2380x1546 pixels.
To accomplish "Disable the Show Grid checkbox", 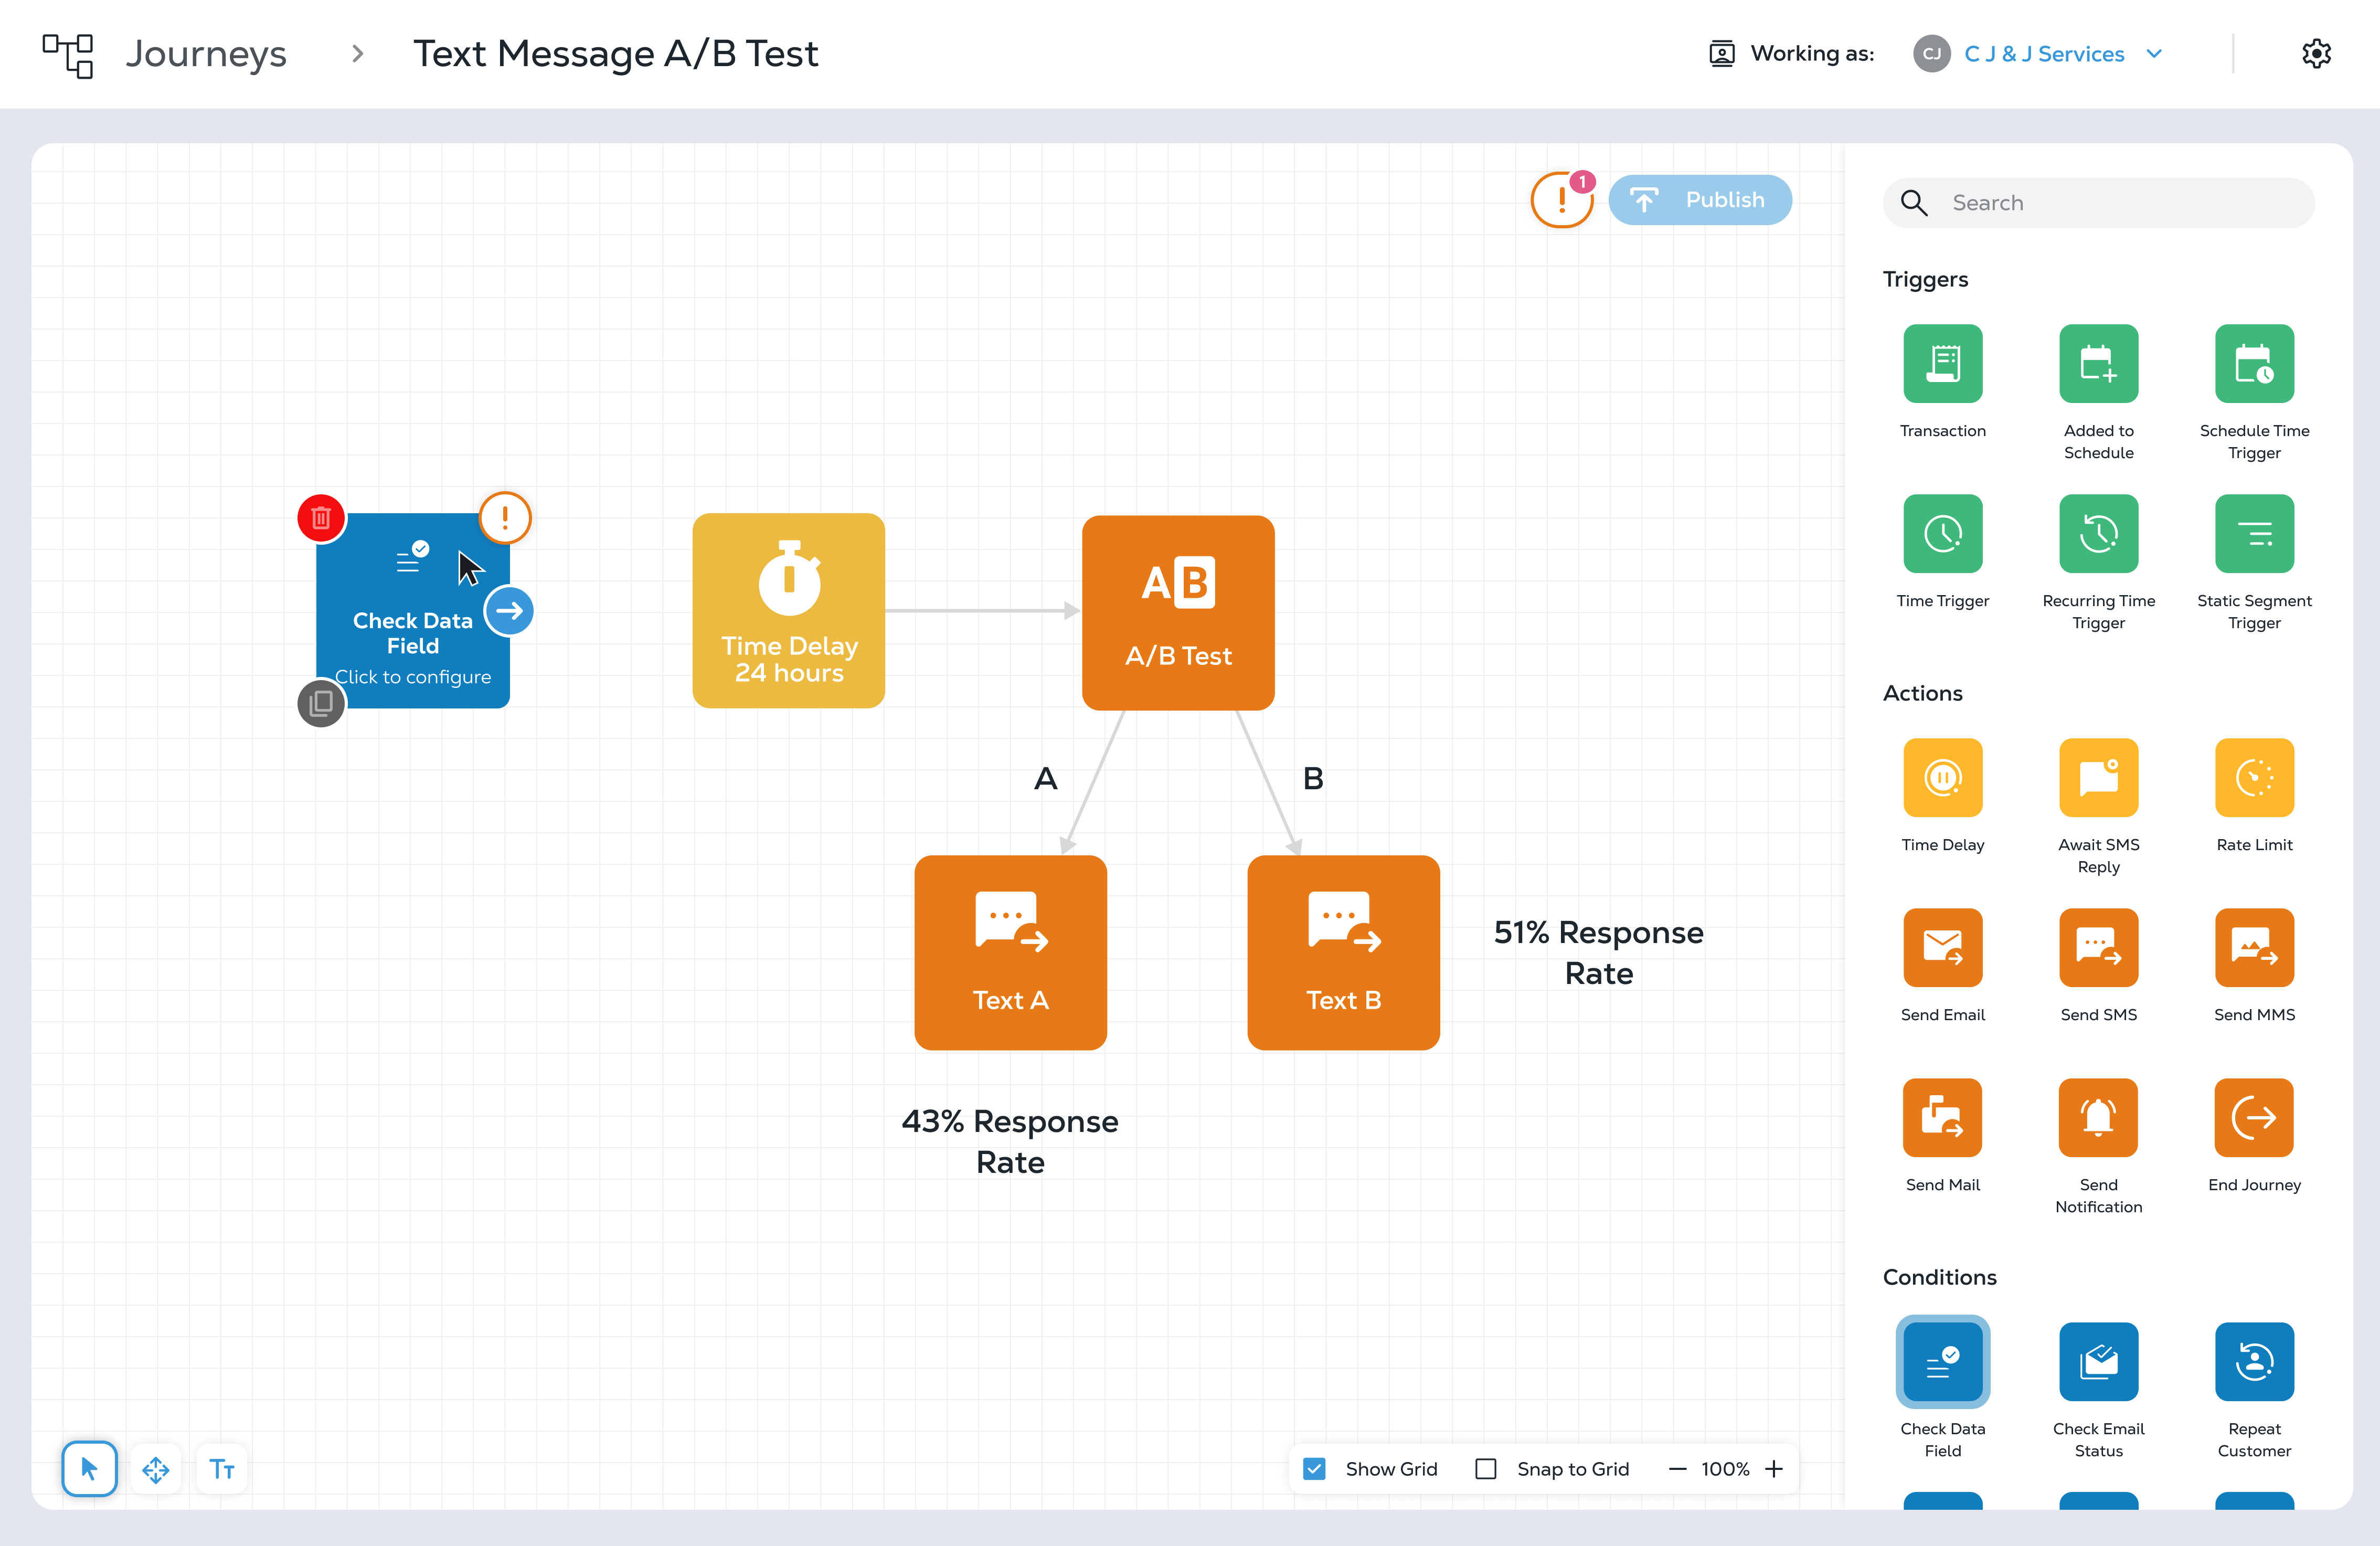I will point(1315,1469).
